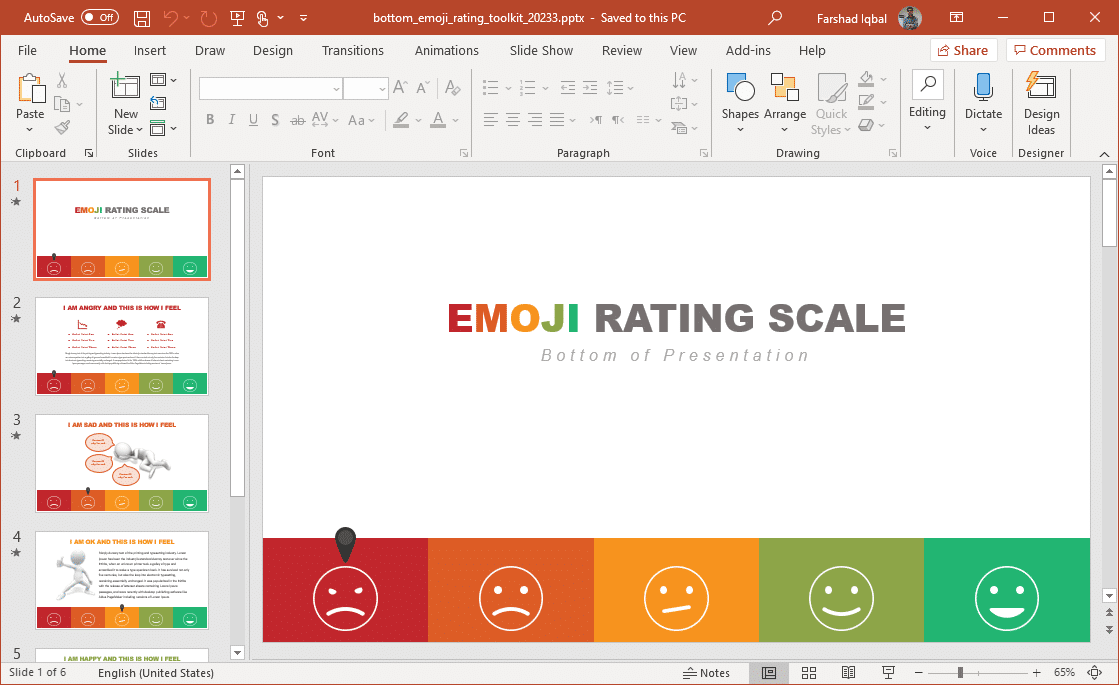Open the Transitions tab
1119x685 pixels.
tap(352, 51)
